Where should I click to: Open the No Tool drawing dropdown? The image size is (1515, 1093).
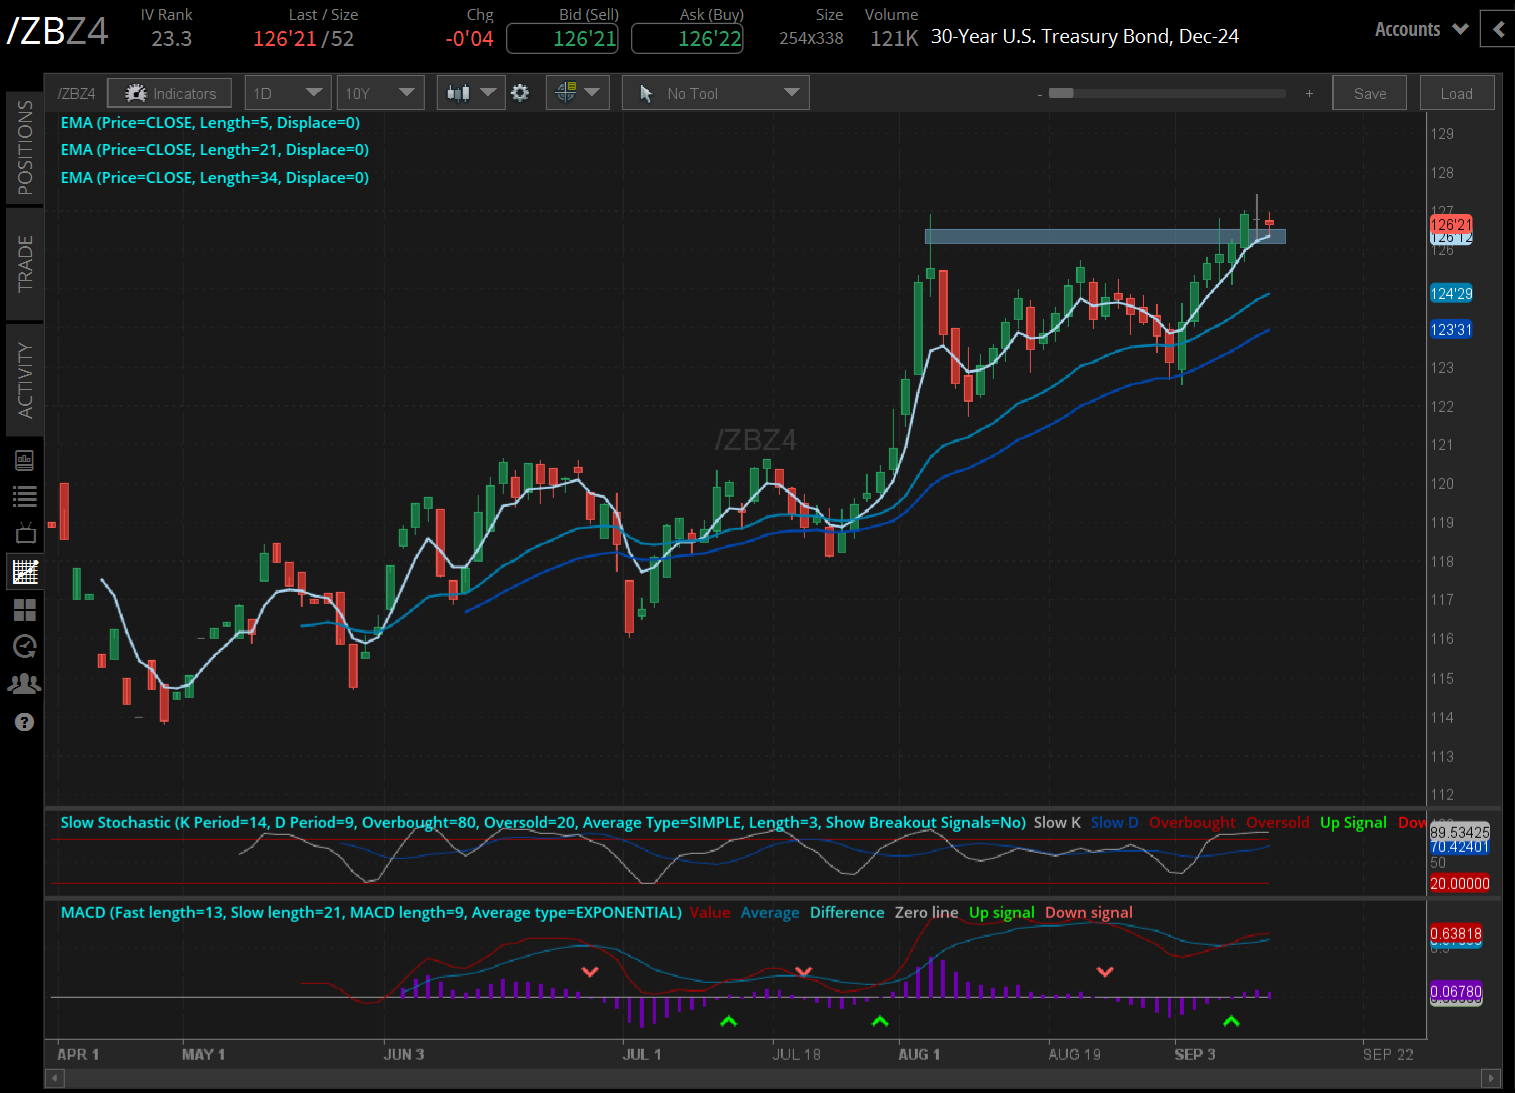pos(714,92)
